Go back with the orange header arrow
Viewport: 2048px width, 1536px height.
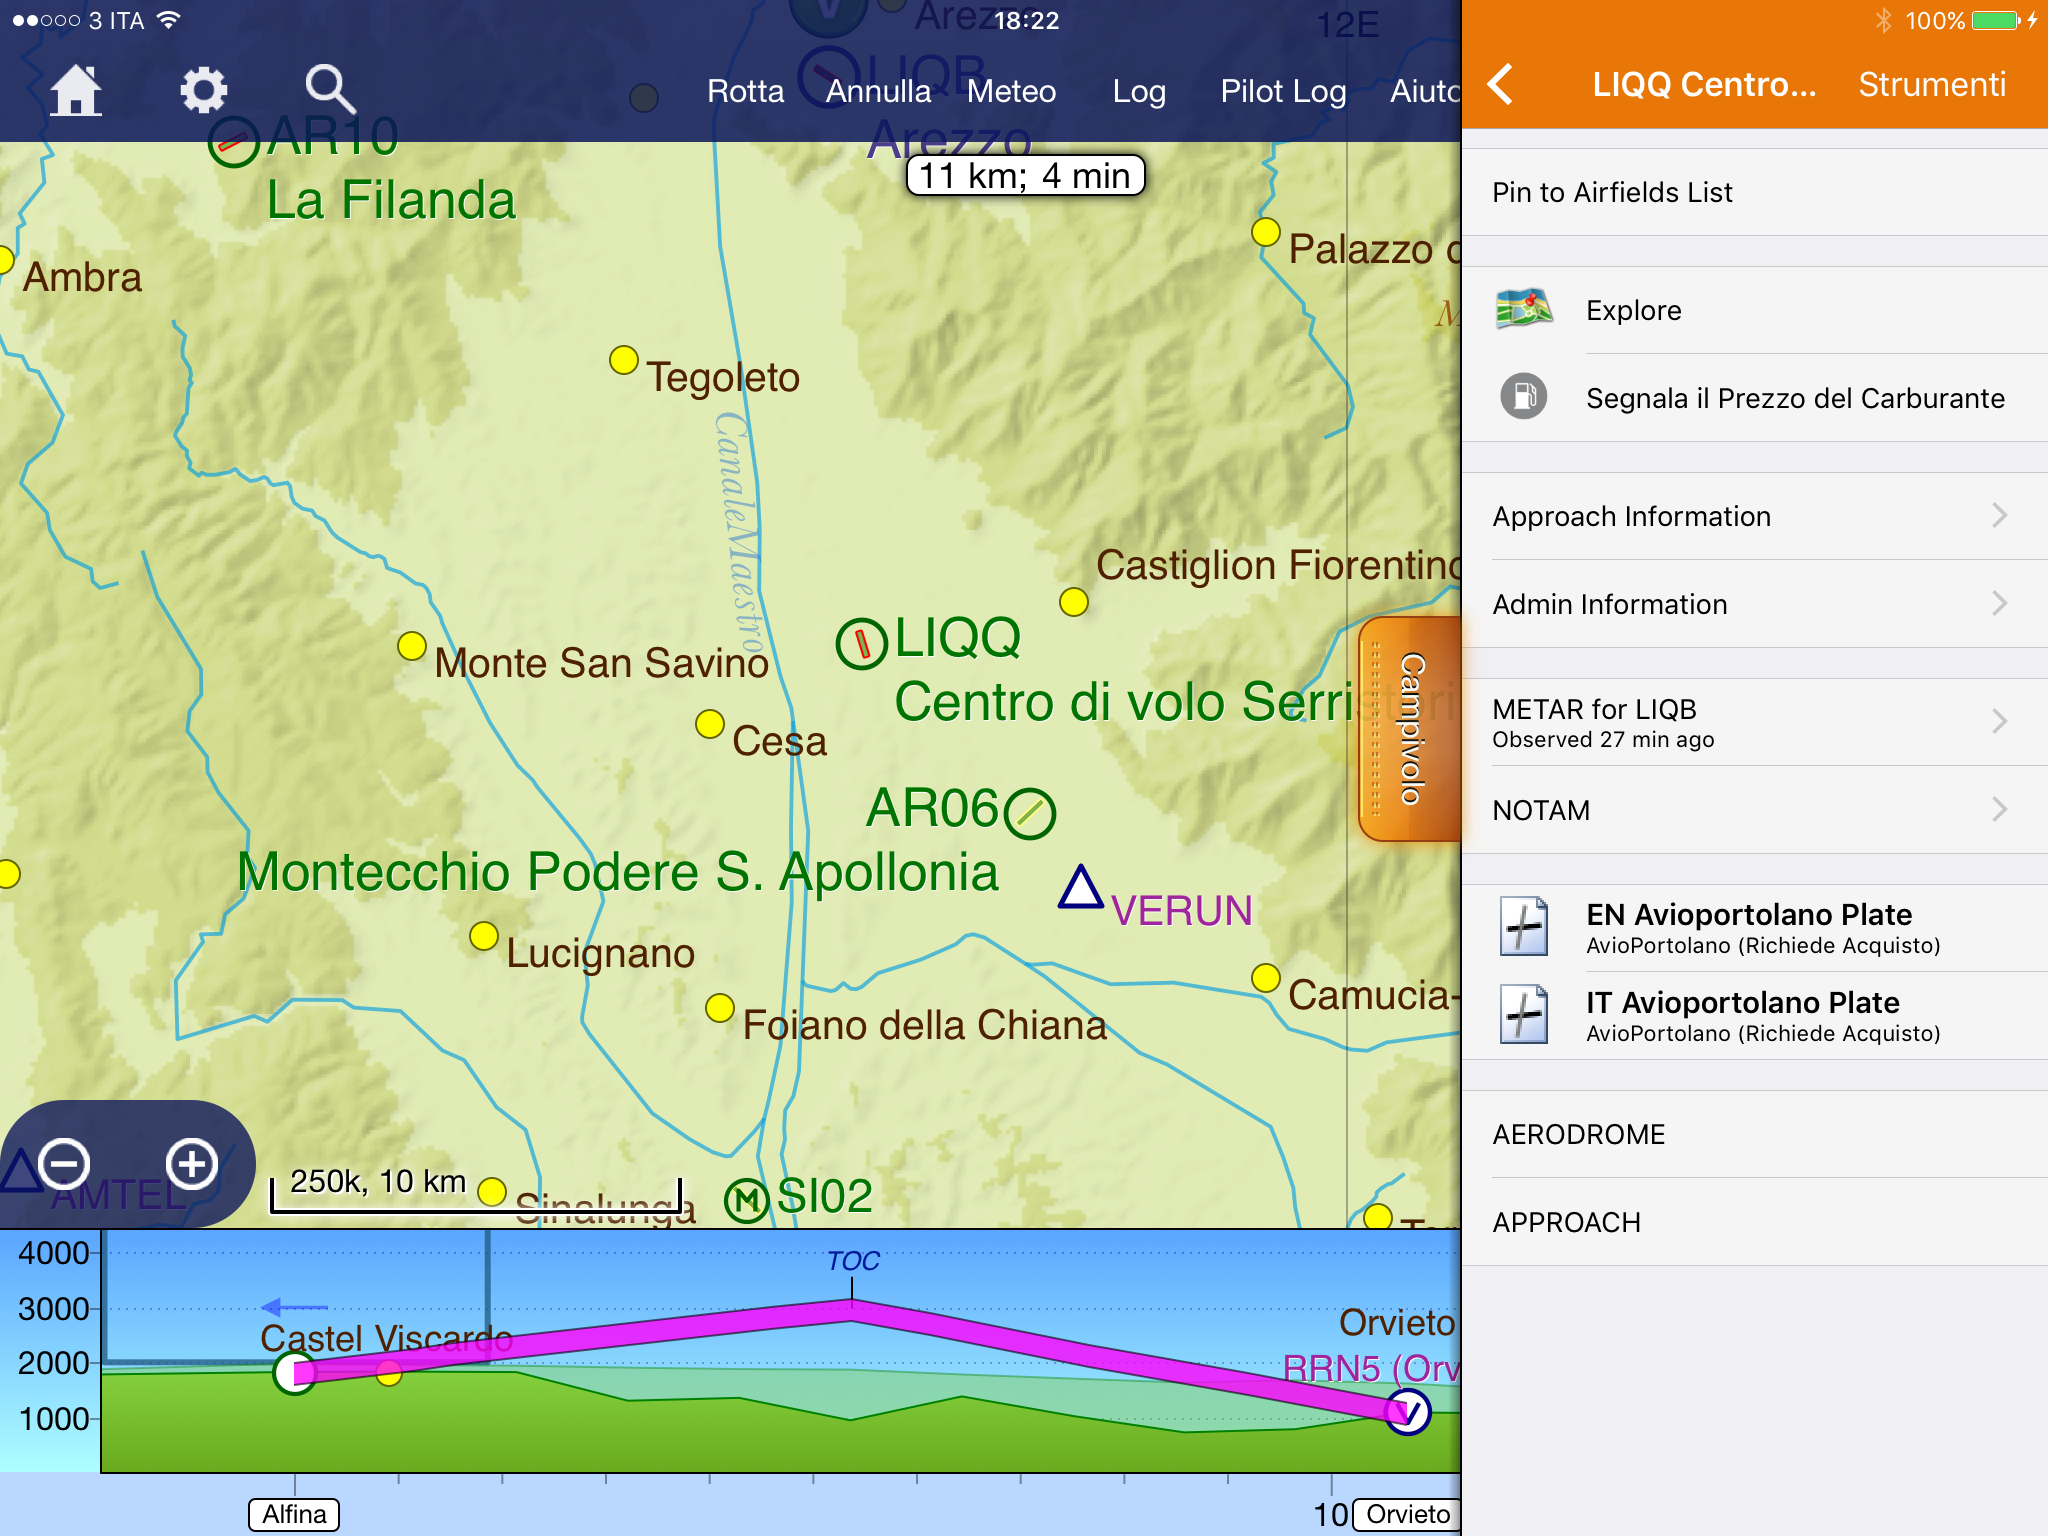point(1501,85)
